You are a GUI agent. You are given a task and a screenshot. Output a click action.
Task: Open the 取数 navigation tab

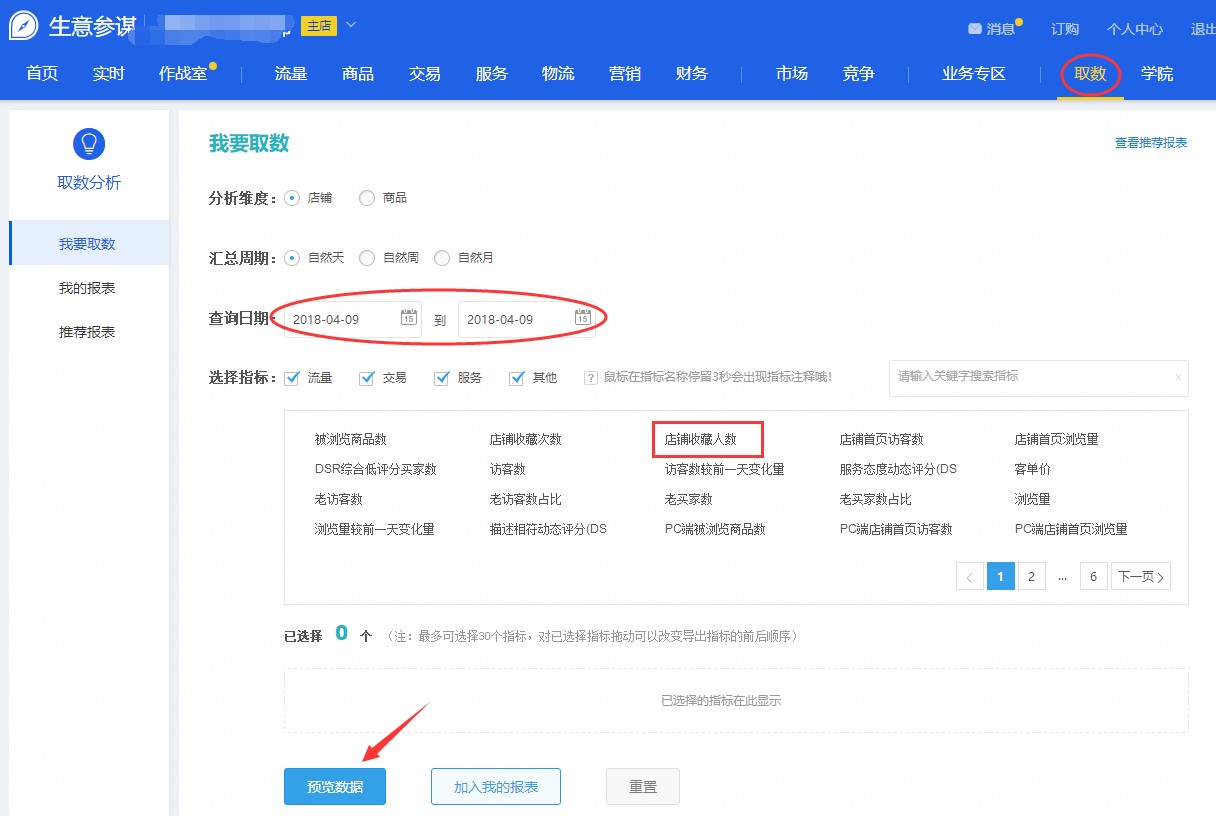pyautogui.click(x=1090, y=74)
